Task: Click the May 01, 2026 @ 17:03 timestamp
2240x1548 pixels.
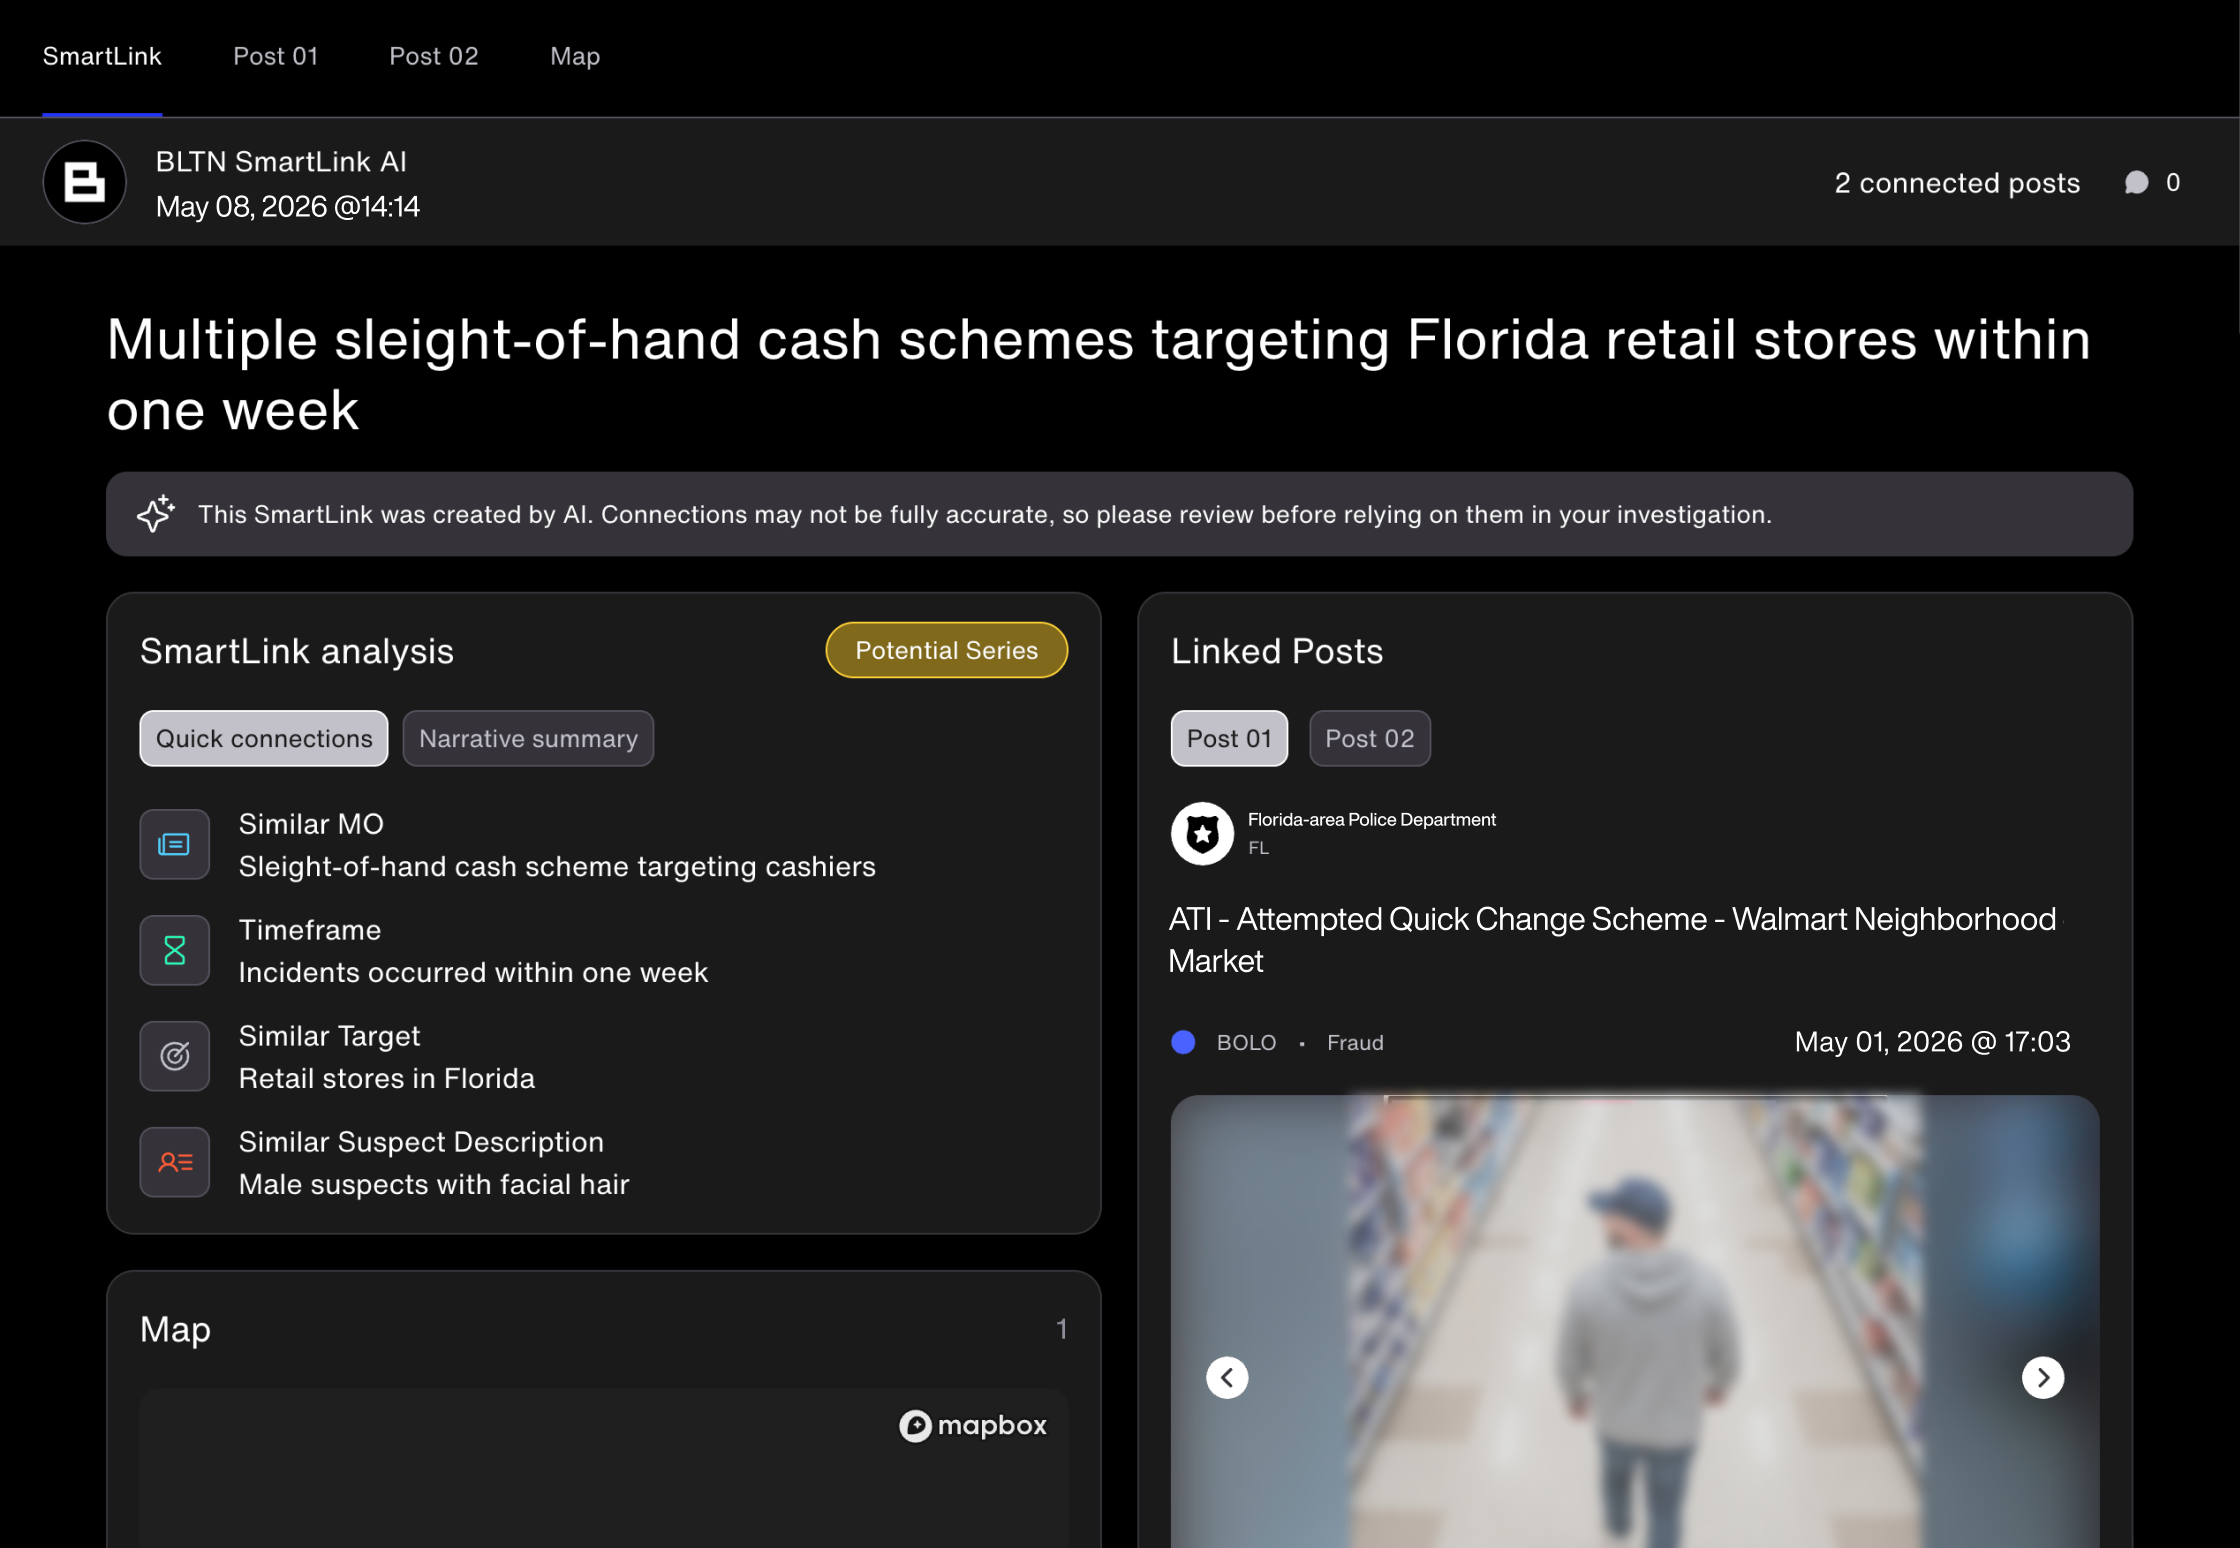Action: (1932, 1042)
